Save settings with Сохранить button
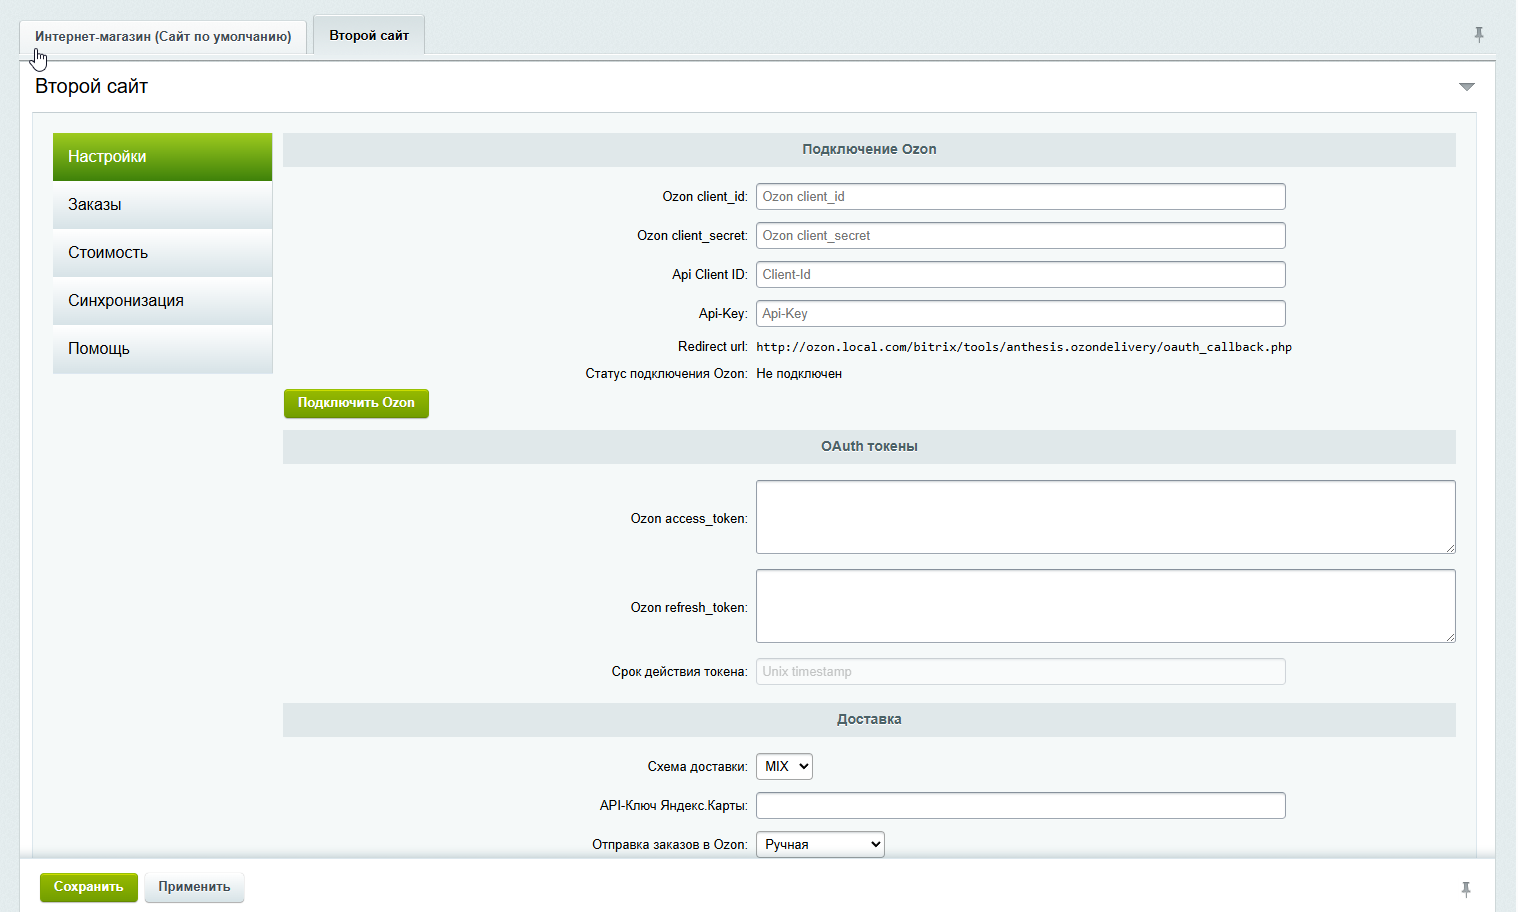This screenshot has width=1518, height=912. (89, 887)
